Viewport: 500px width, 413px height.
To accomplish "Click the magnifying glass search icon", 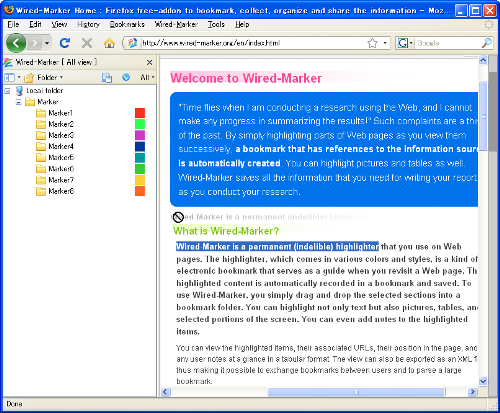I will 487,43.
